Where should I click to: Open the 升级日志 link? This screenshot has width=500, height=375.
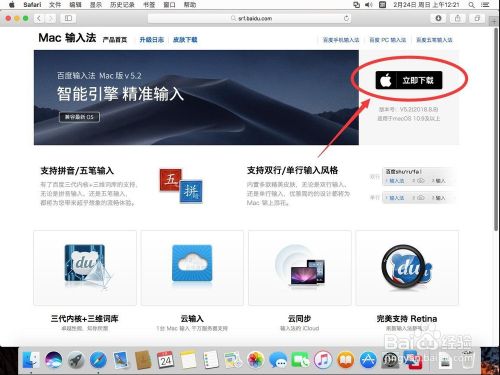click(152, 40)
